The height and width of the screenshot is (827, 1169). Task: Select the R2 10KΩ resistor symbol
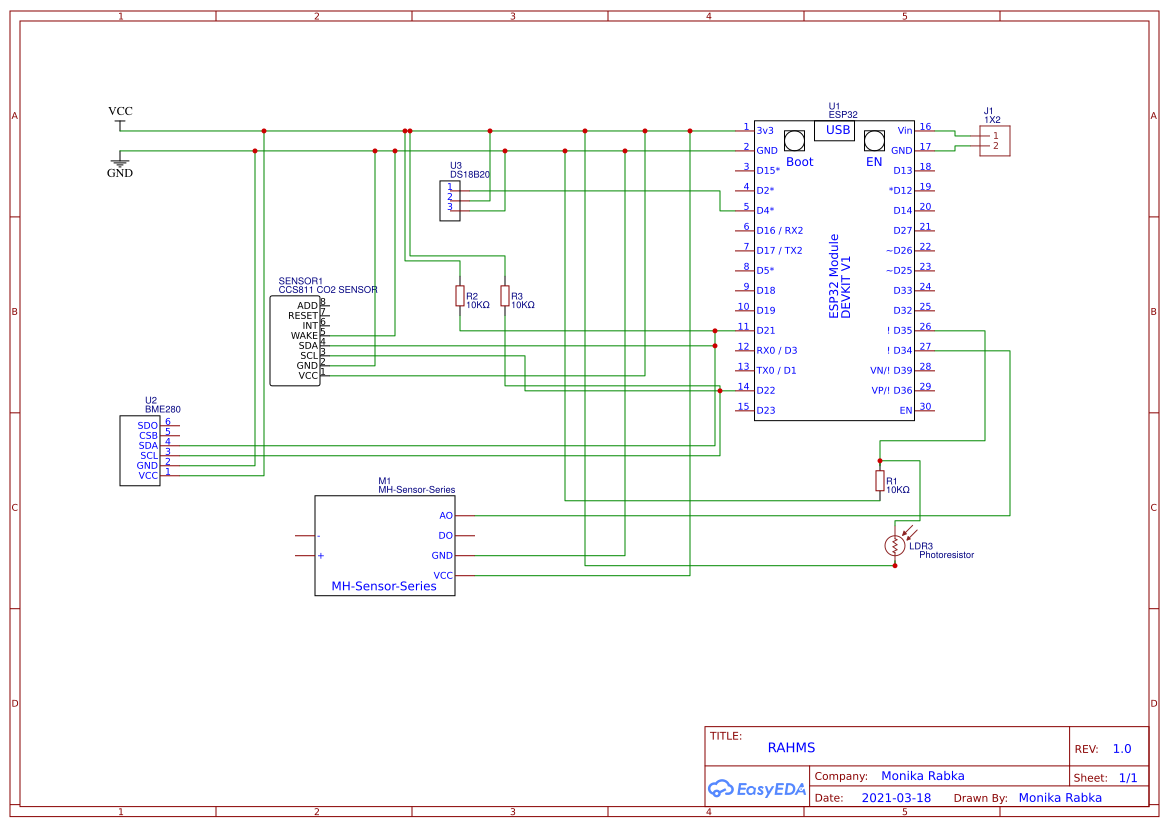(x=460, y=296)
